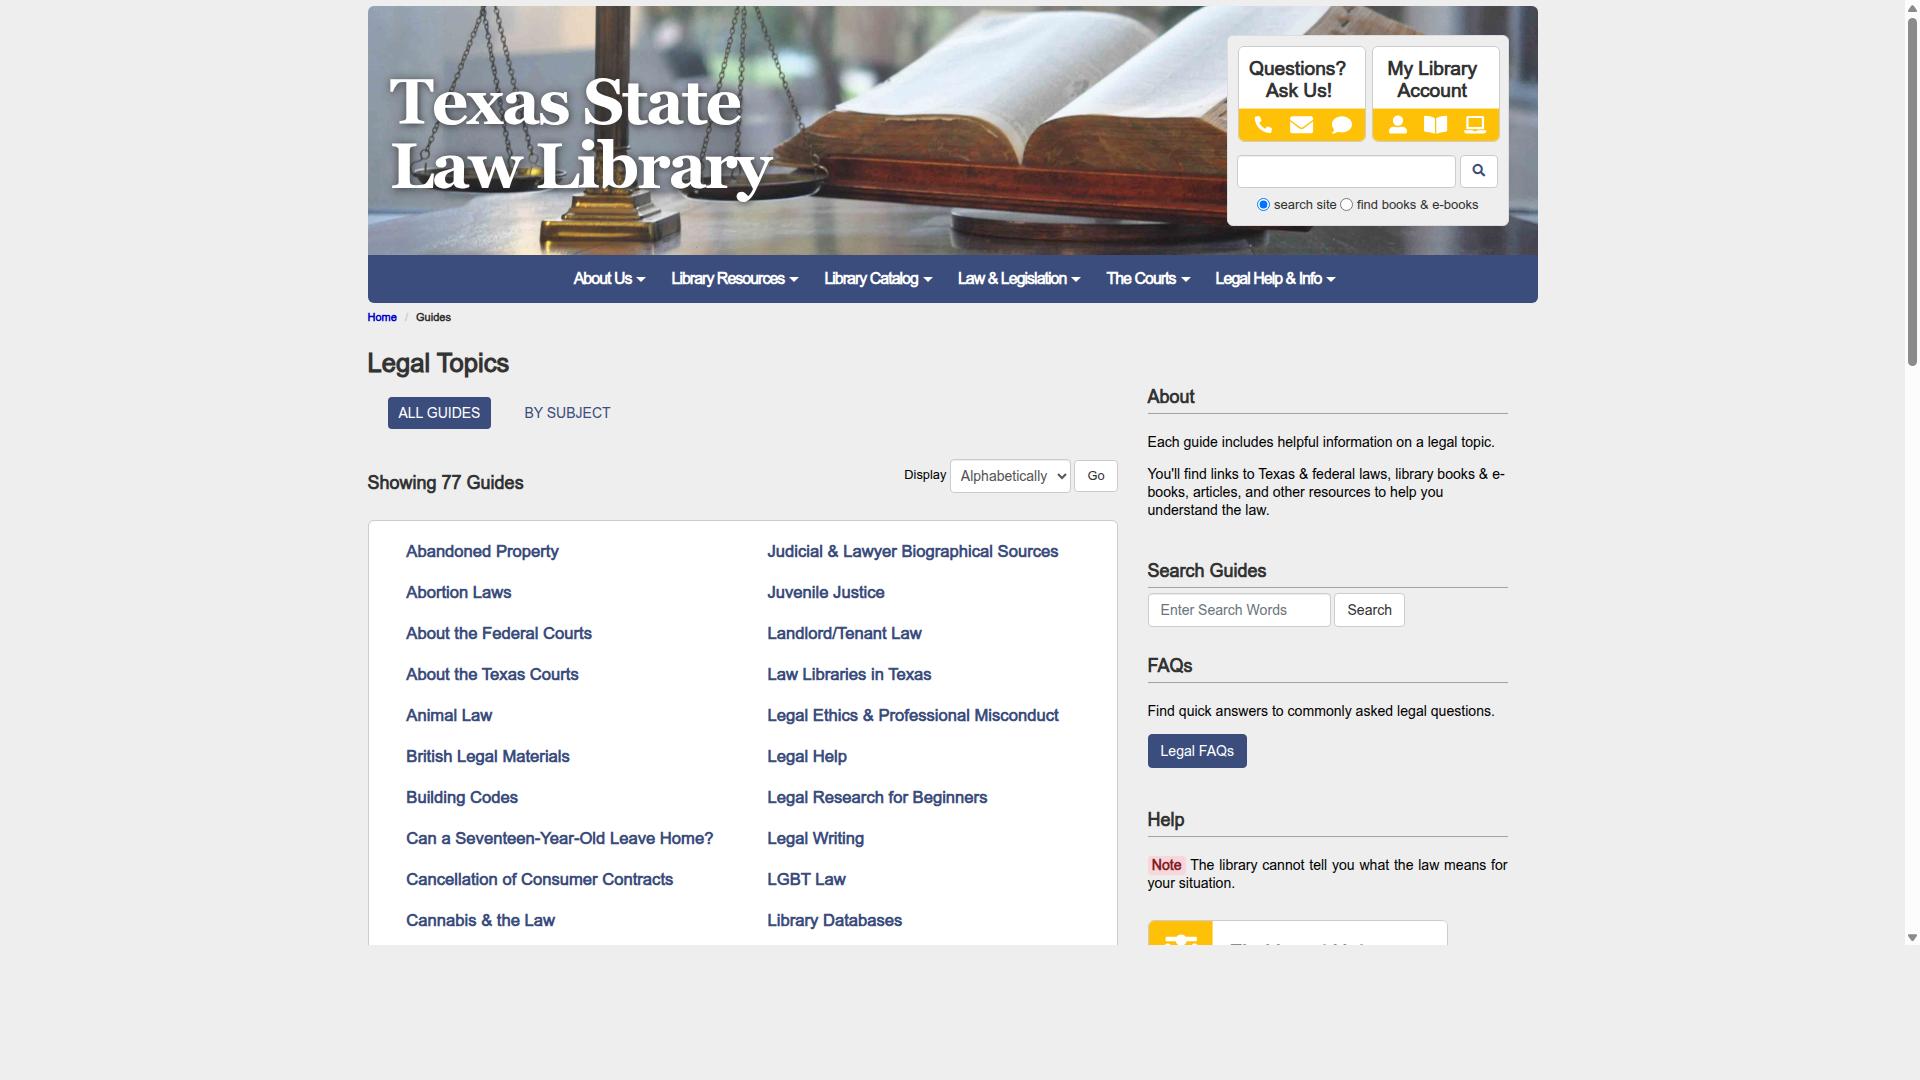Open About the Texas Courts guide
Viewport: 1920px width, 1080px height.
tap(492, 675)
